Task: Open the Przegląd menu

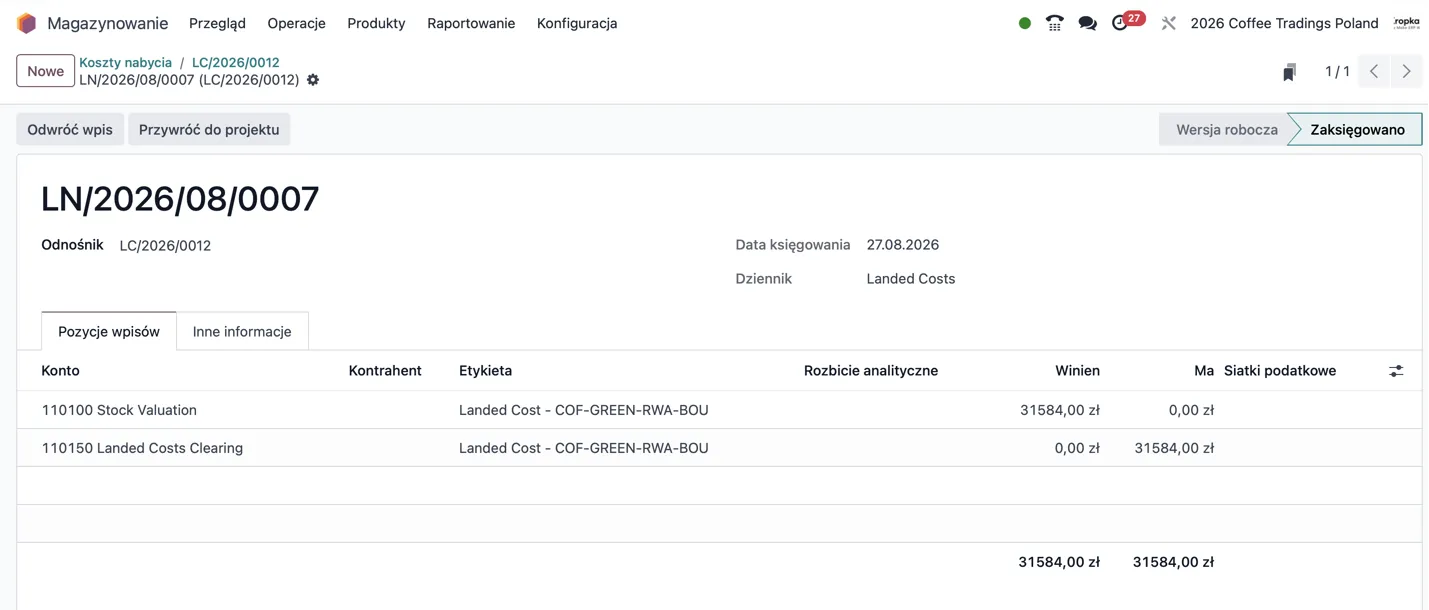Action: coord(217,23)
